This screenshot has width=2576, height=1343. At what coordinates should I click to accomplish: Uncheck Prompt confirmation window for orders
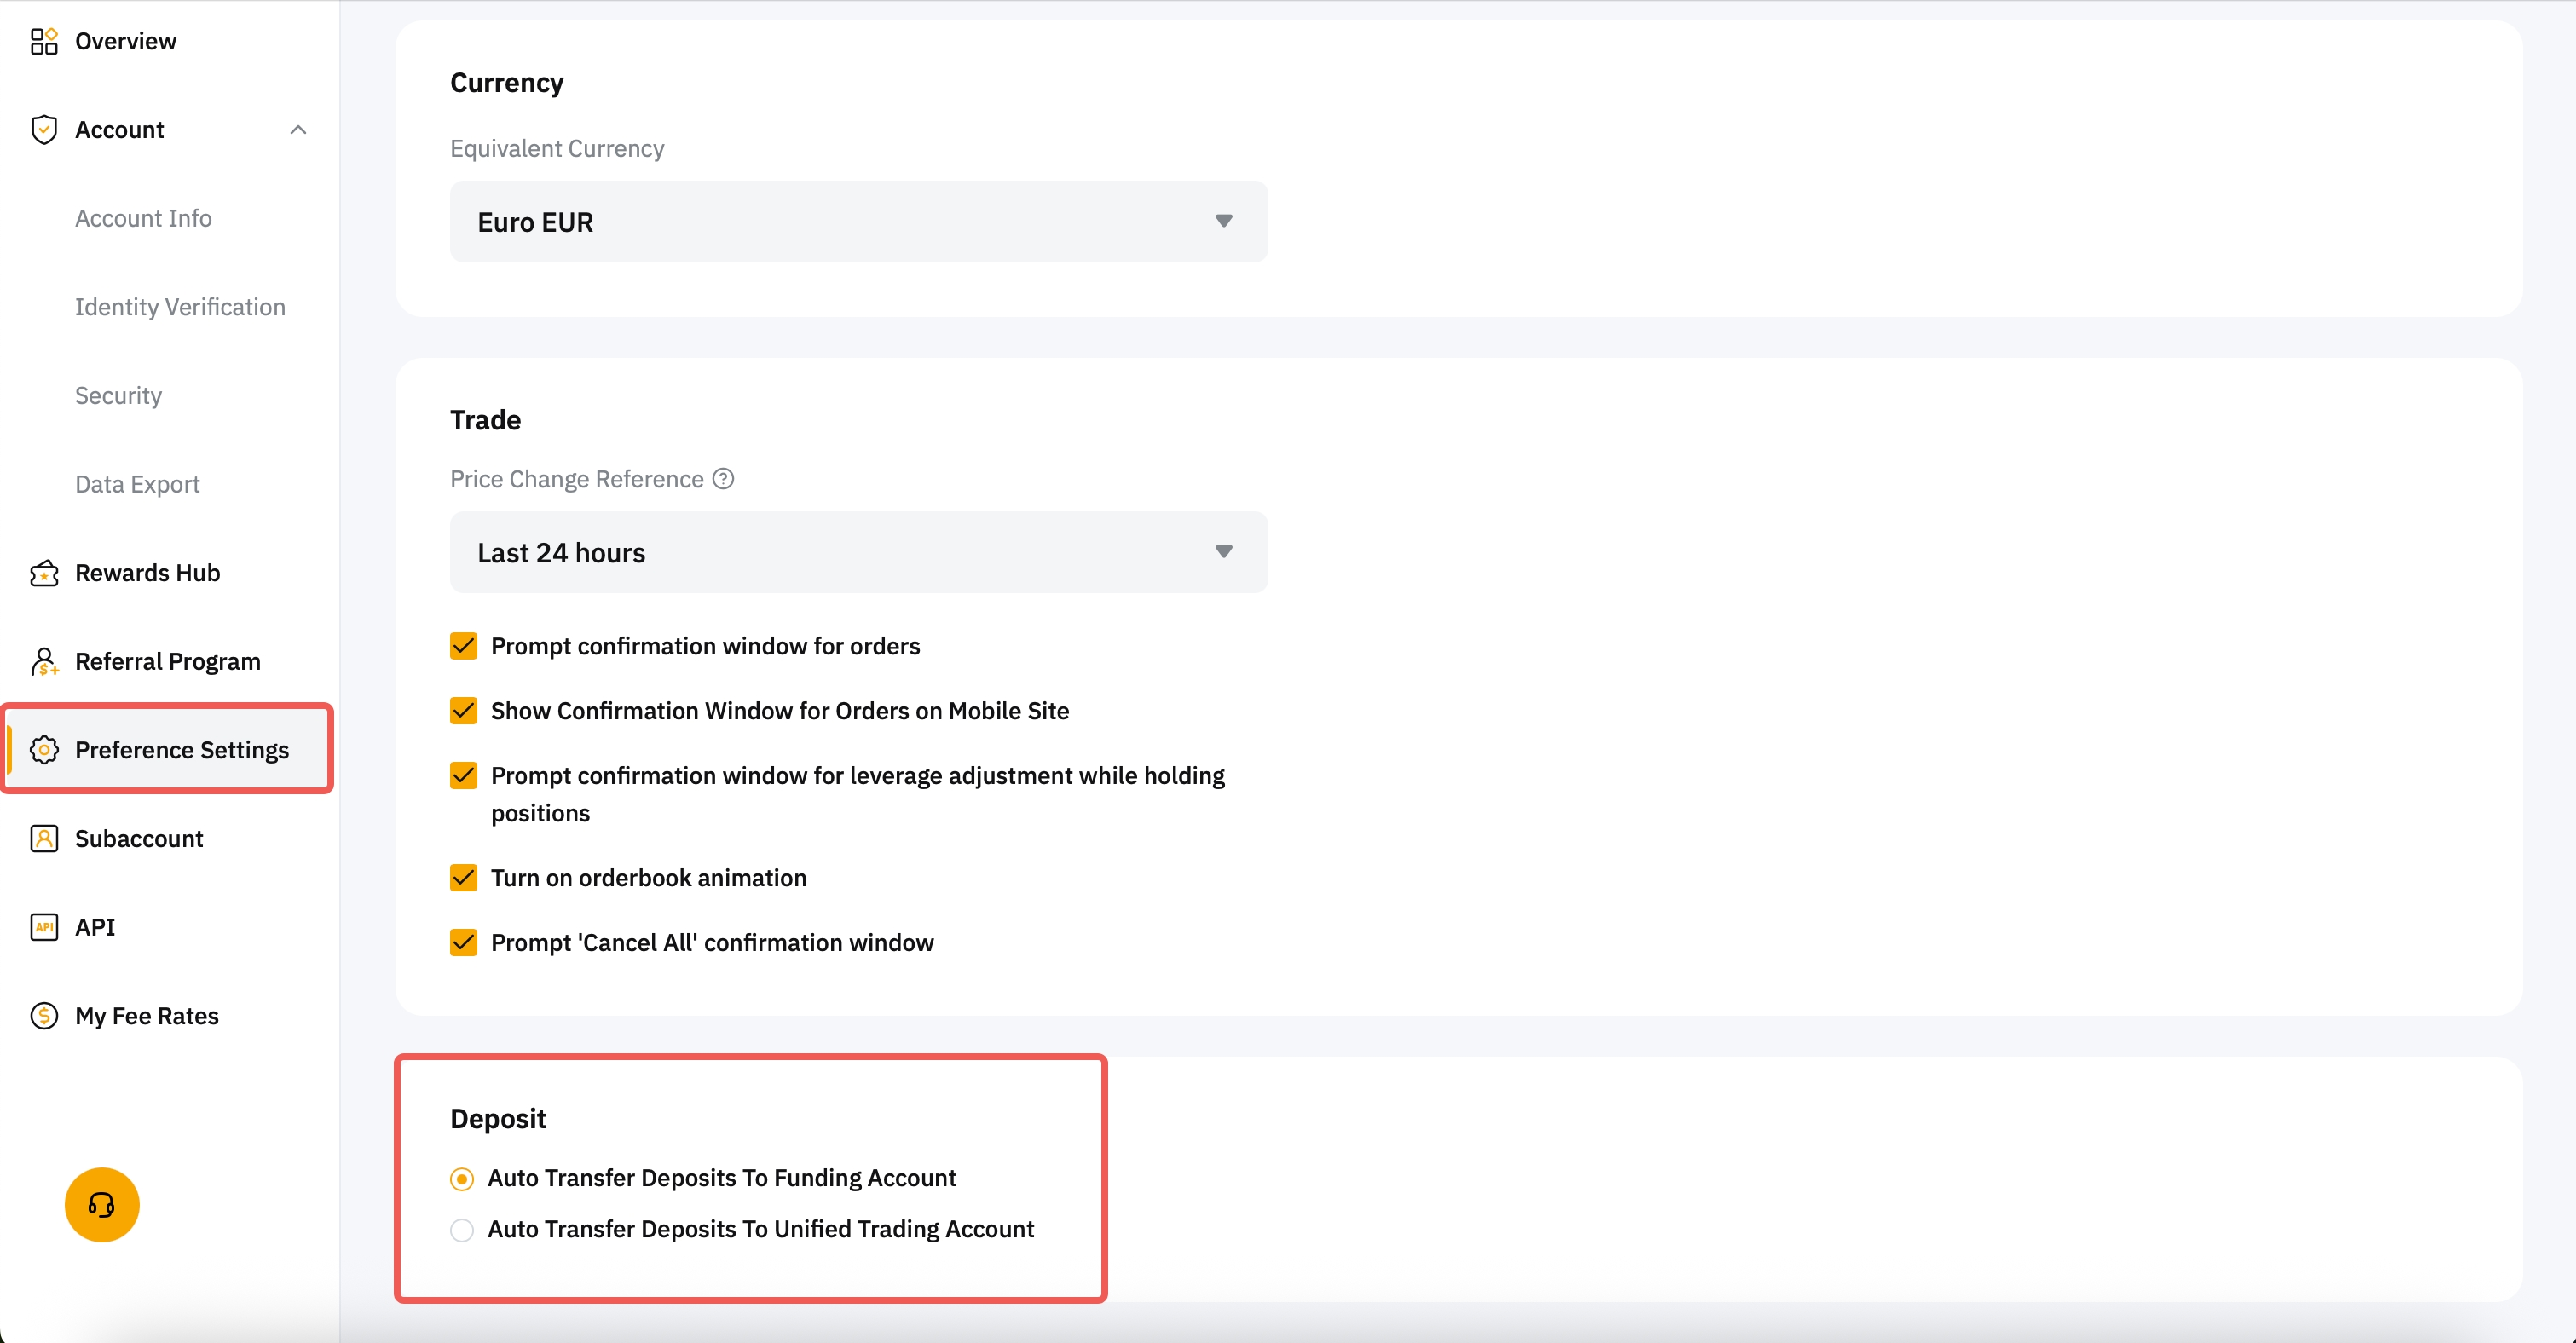pyautogui.click(x=463, y=646)
